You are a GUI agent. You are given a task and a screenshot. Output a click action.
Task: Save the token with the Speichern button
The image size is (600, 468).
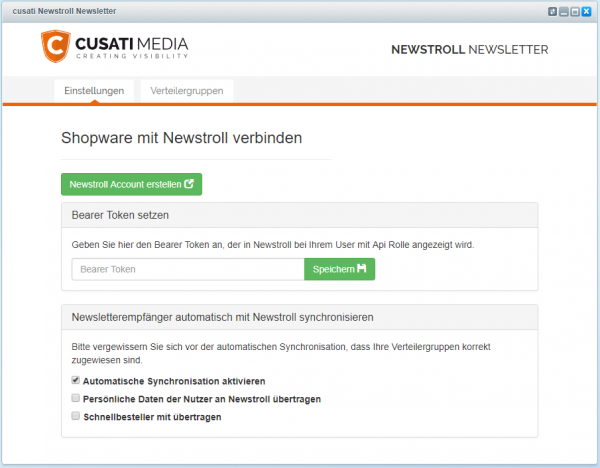tap(339, 269)
